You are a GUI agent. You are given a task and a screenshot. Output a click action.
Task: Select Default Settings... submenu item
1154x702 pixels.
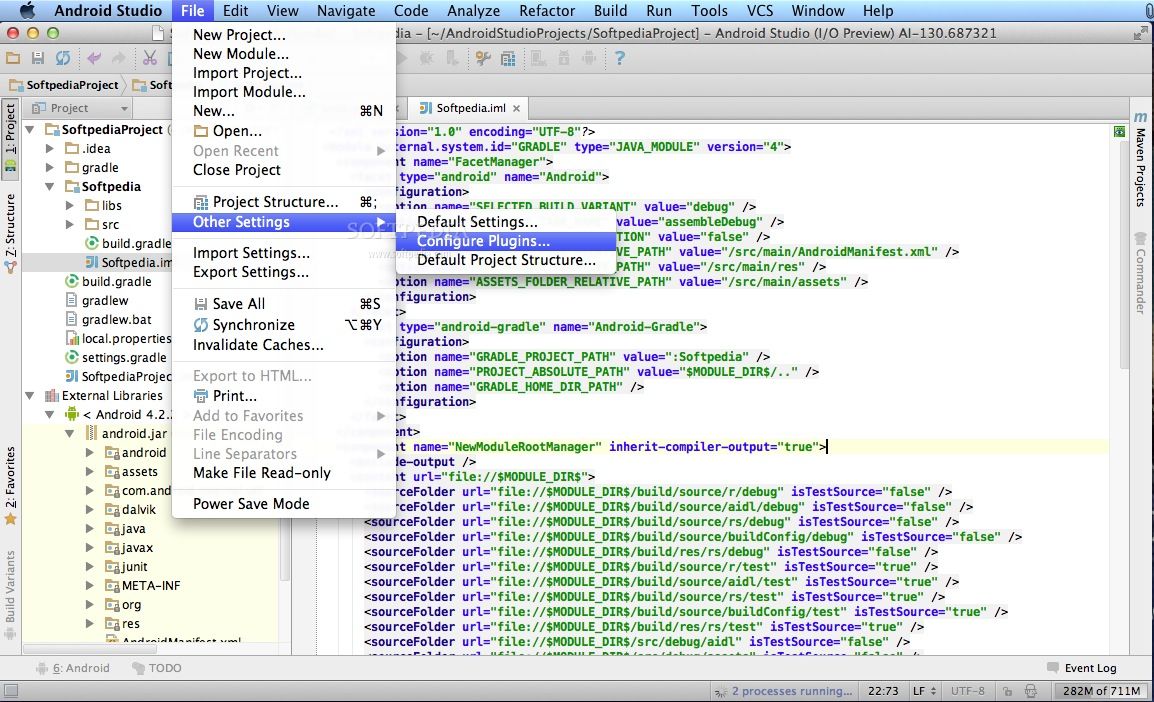[506, 221]
